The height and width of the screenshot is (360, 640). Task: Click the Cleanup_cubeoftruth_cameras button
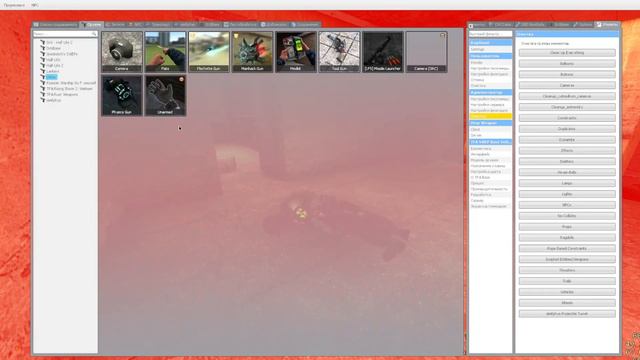pyautogui.click(x=567, y=96)
